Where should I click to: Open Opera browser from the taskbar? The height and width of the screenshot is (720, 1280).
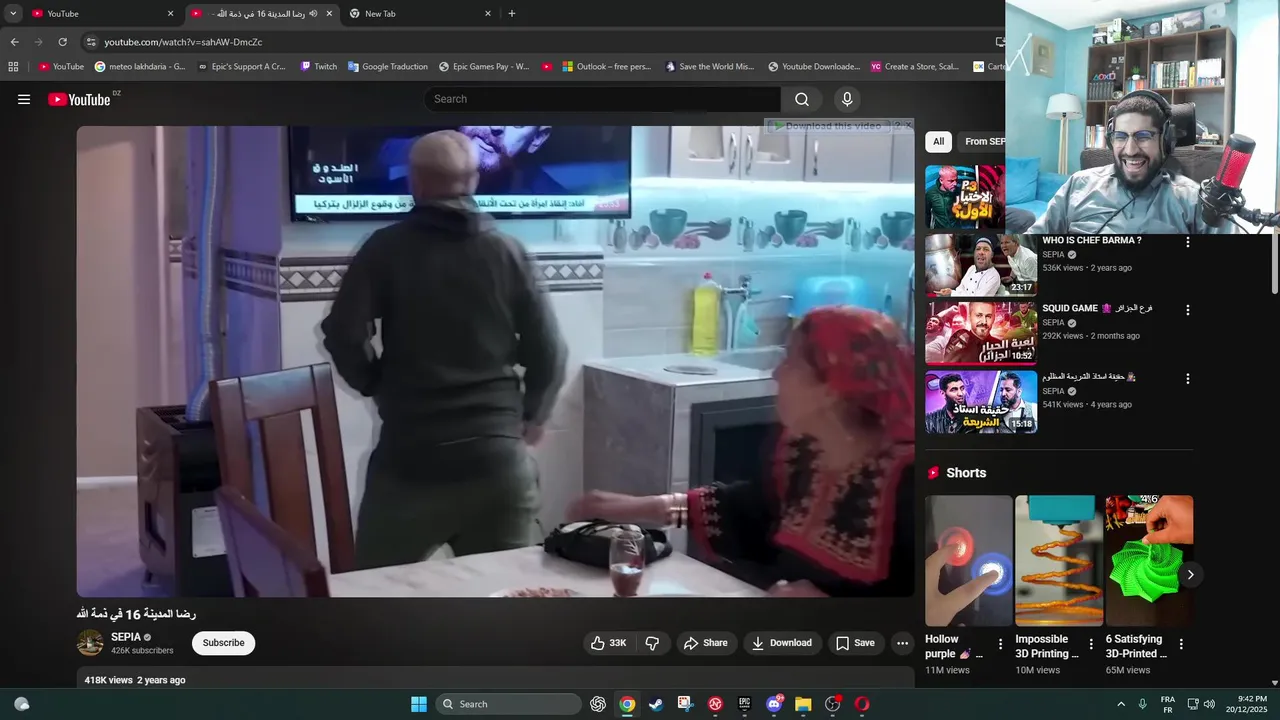(862, 704)
